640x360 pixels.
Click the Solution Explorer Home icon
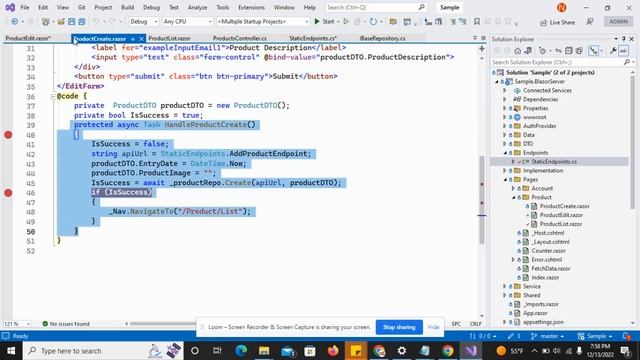click(518, 51)
